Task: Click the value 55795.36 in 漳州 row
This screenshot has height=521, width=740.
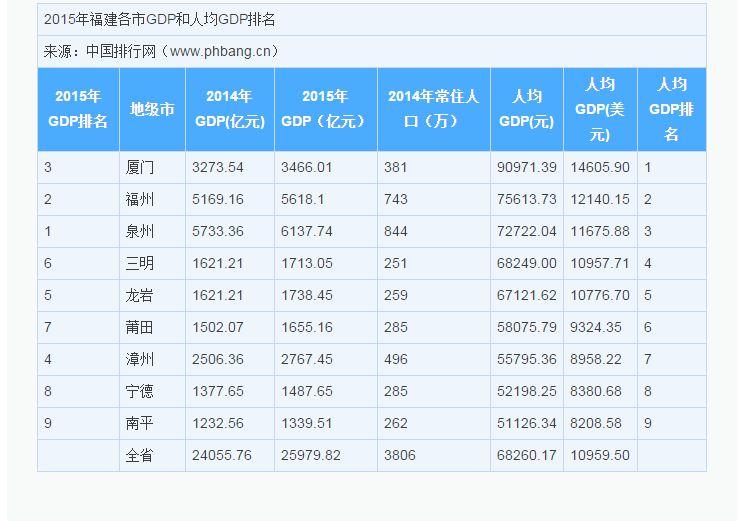Action: tap(527, 359)
